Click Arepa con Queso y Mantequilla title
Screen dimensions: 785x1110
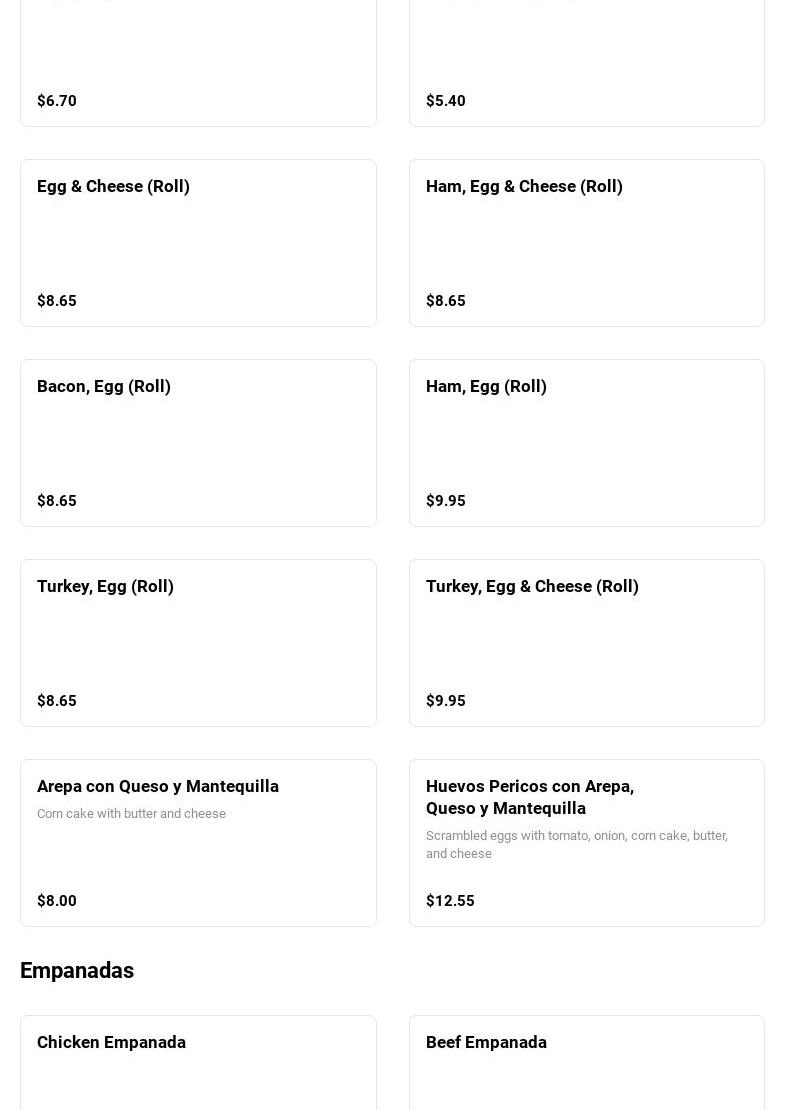[158, 786]
